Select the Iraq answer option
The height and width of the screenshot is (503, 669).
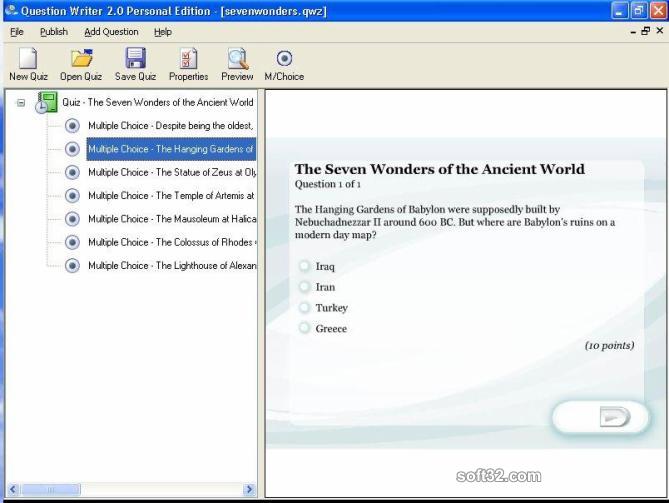coord(304,266)
